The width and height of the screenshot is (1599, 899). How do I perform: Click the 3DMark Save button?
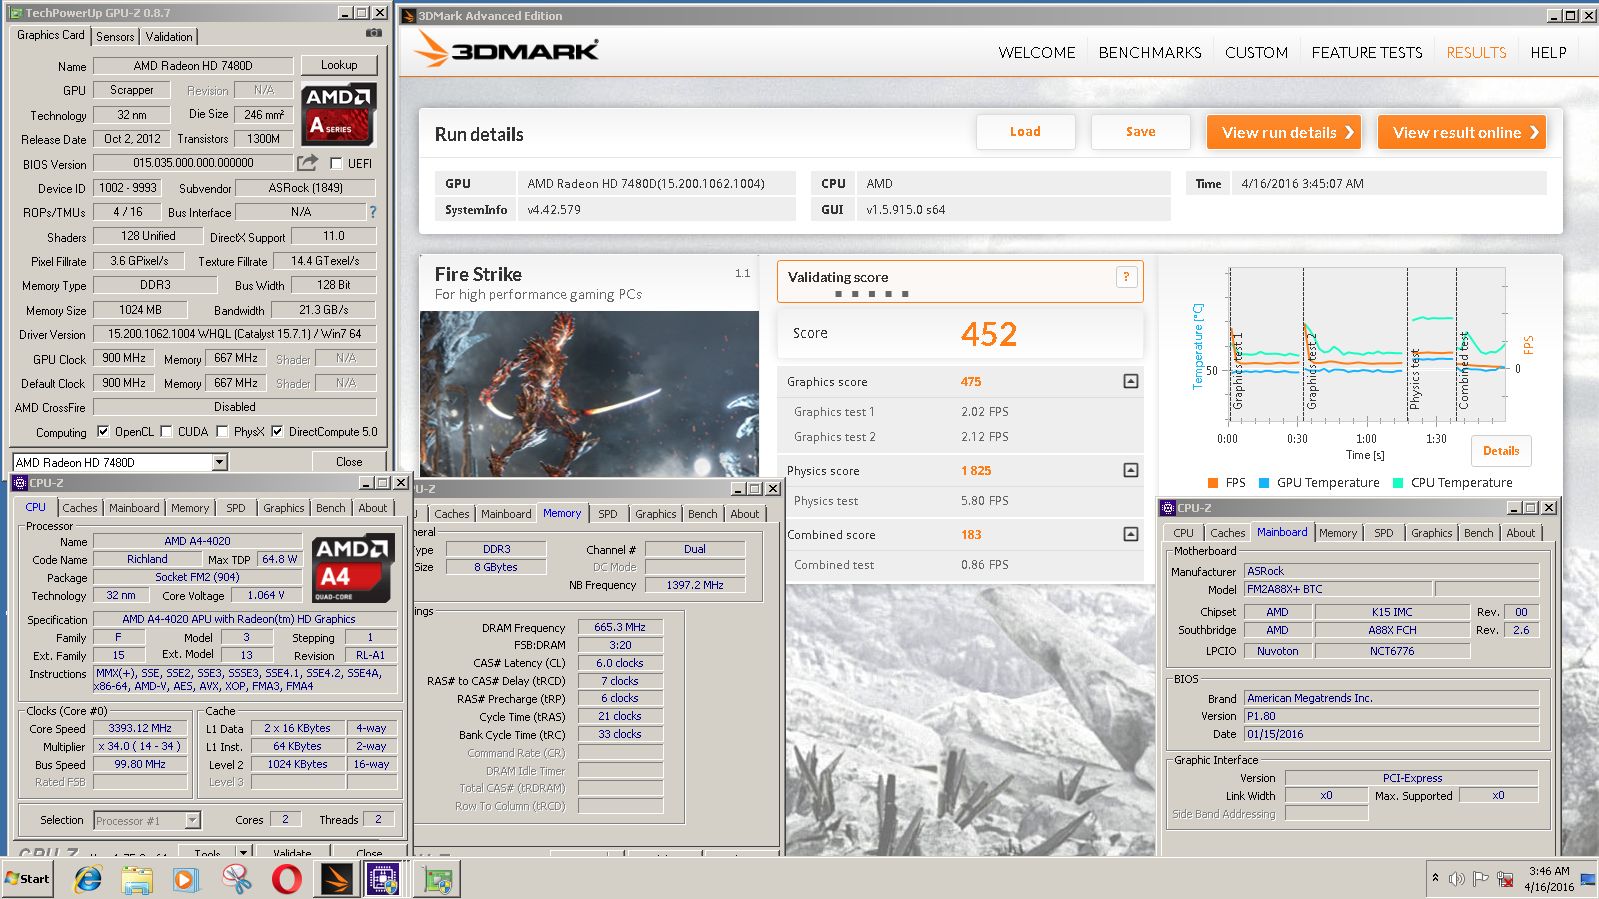1140,131
